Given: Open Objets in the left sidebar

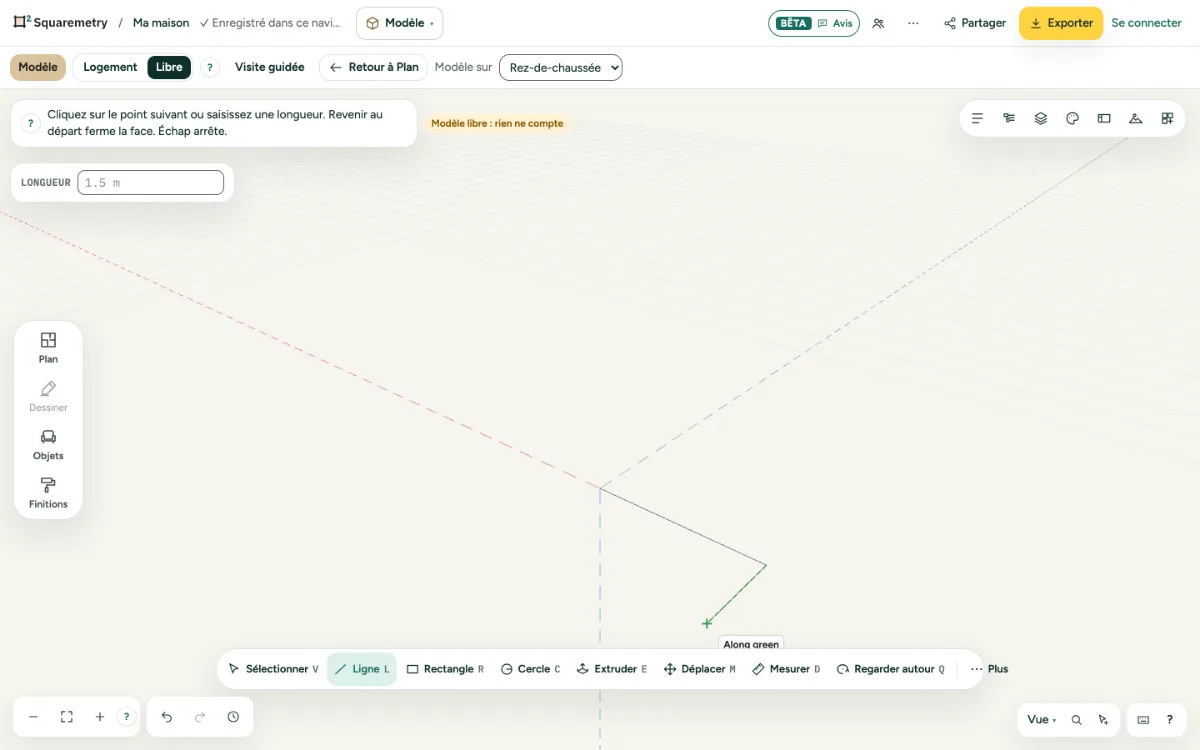Looking at the screenshot, I should point(48,445).
